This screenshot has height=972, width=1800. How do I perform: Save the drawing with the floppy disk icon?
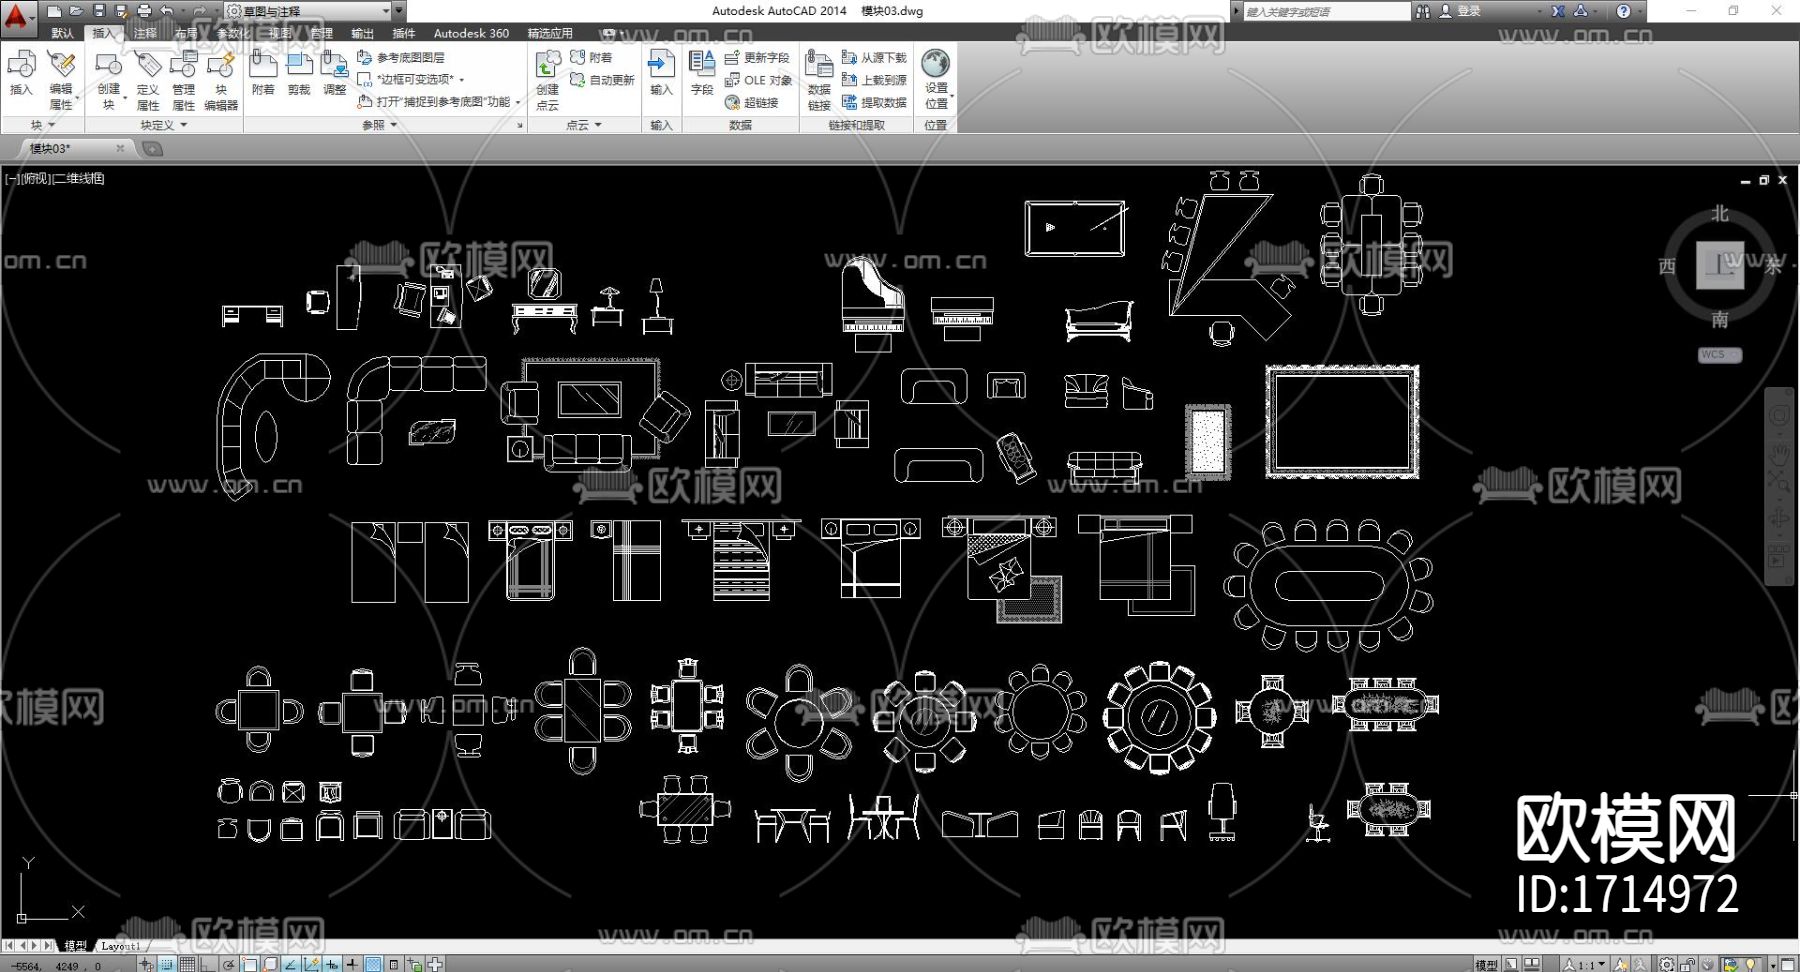(x=99, y=11)
